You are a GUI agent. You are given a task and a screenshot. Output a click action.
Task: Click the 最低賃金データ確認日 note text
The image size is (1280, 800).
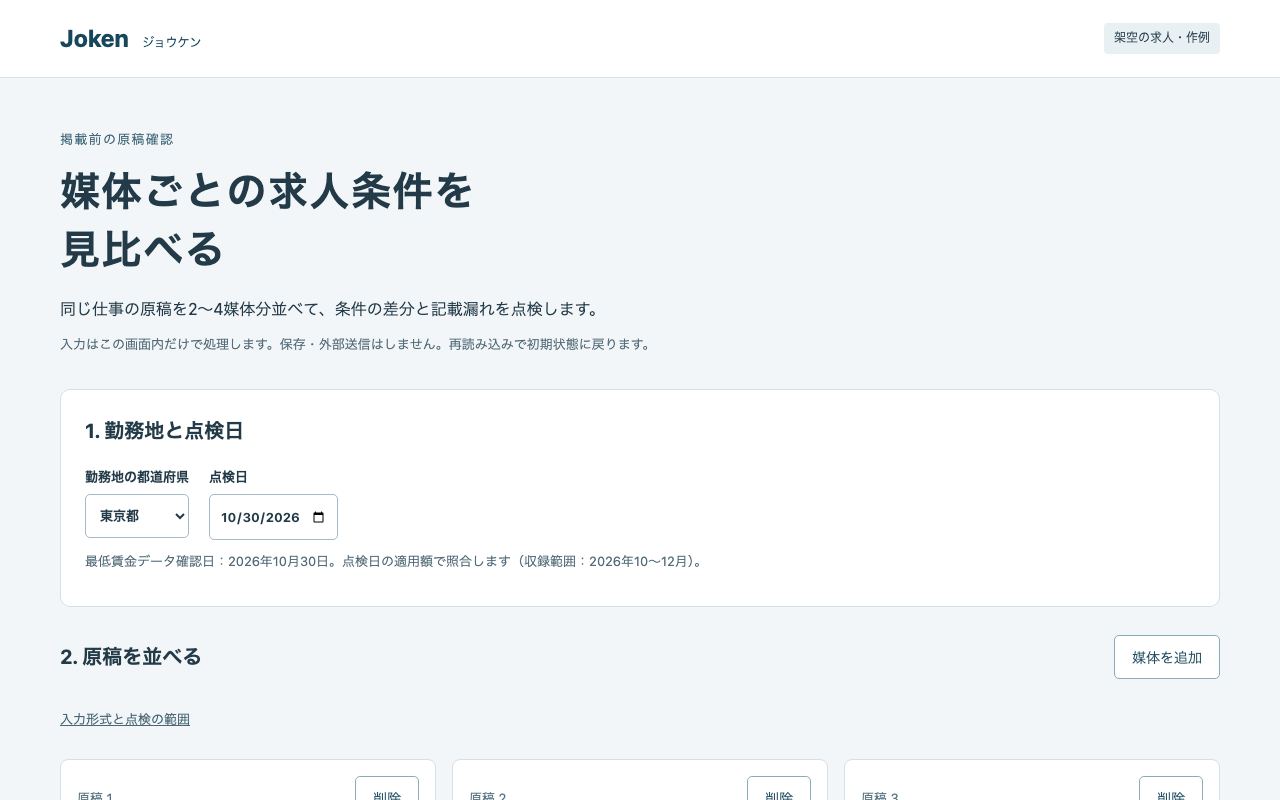396,561
